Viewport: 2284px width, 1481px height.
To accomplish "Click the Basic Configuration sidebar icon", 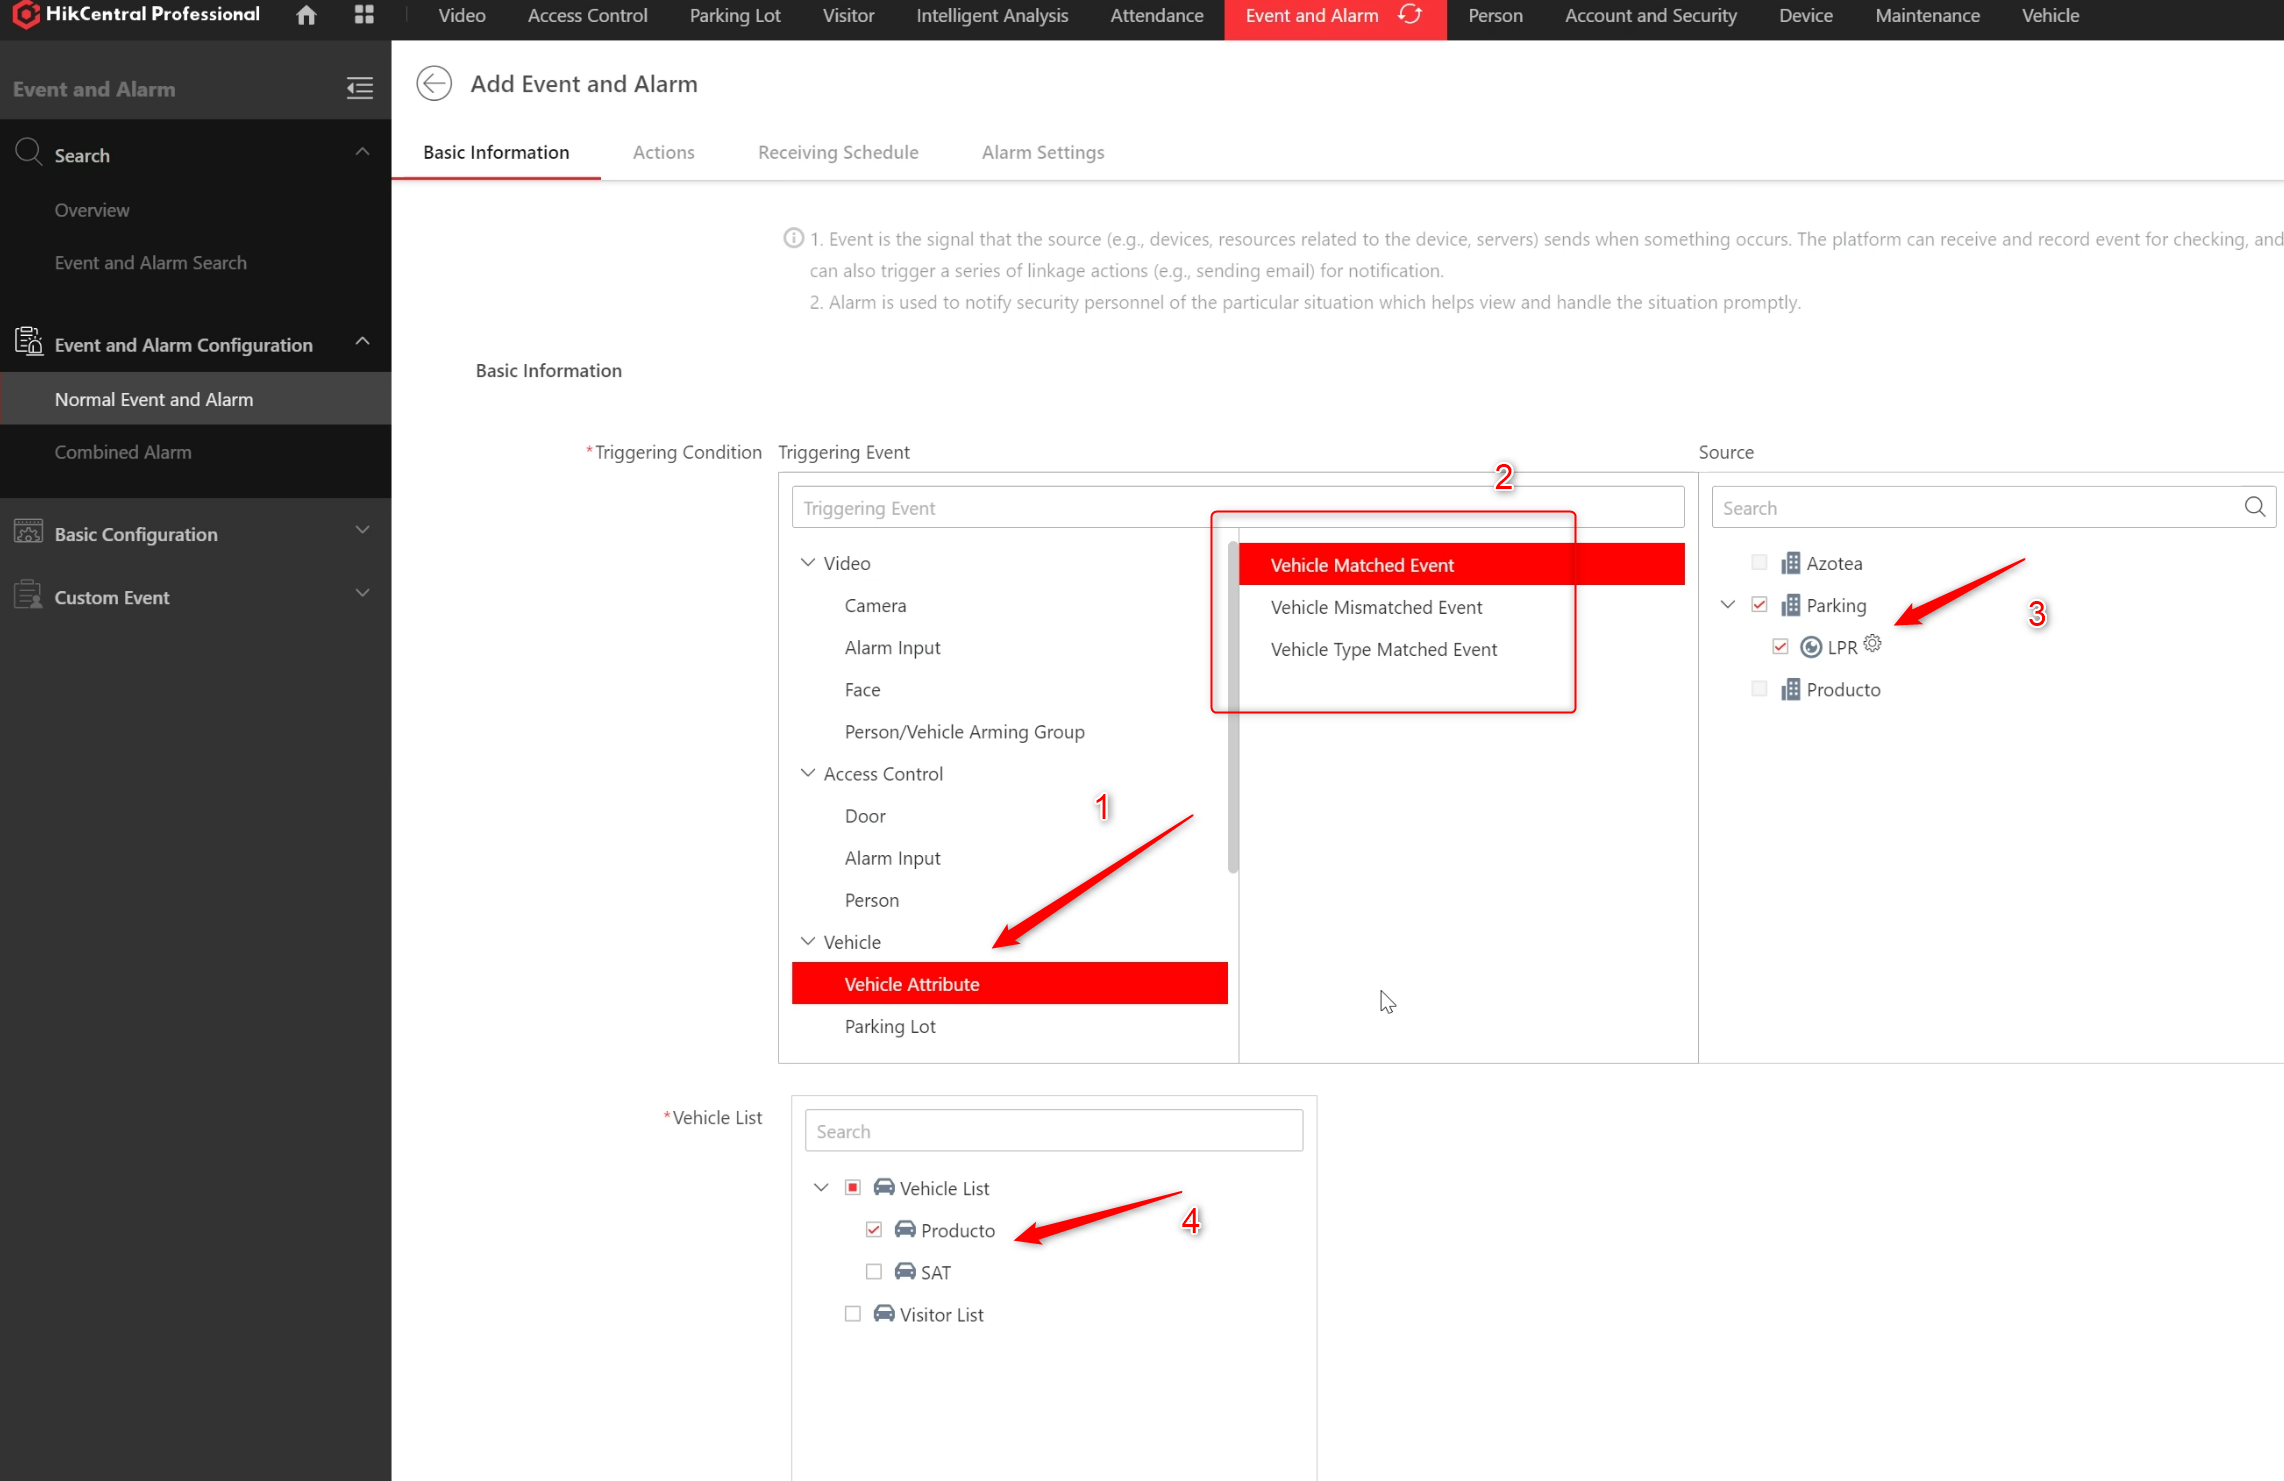I will coord(28,532).
